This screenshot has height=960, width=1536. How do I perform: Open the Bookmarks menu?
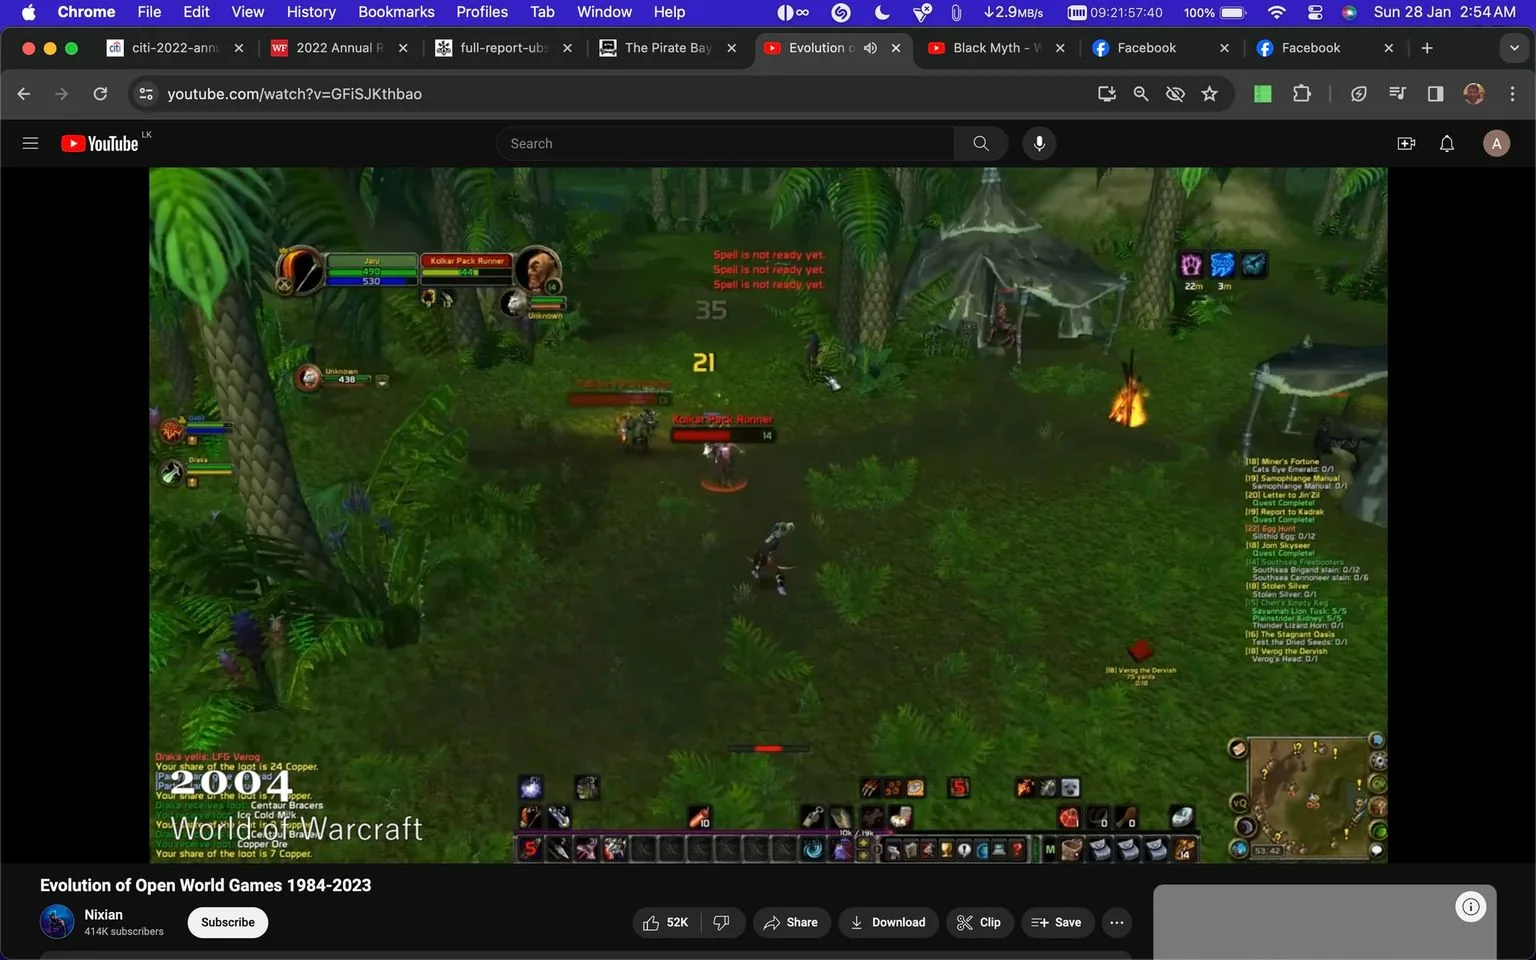pyautogui.click(x=396, y=12)
